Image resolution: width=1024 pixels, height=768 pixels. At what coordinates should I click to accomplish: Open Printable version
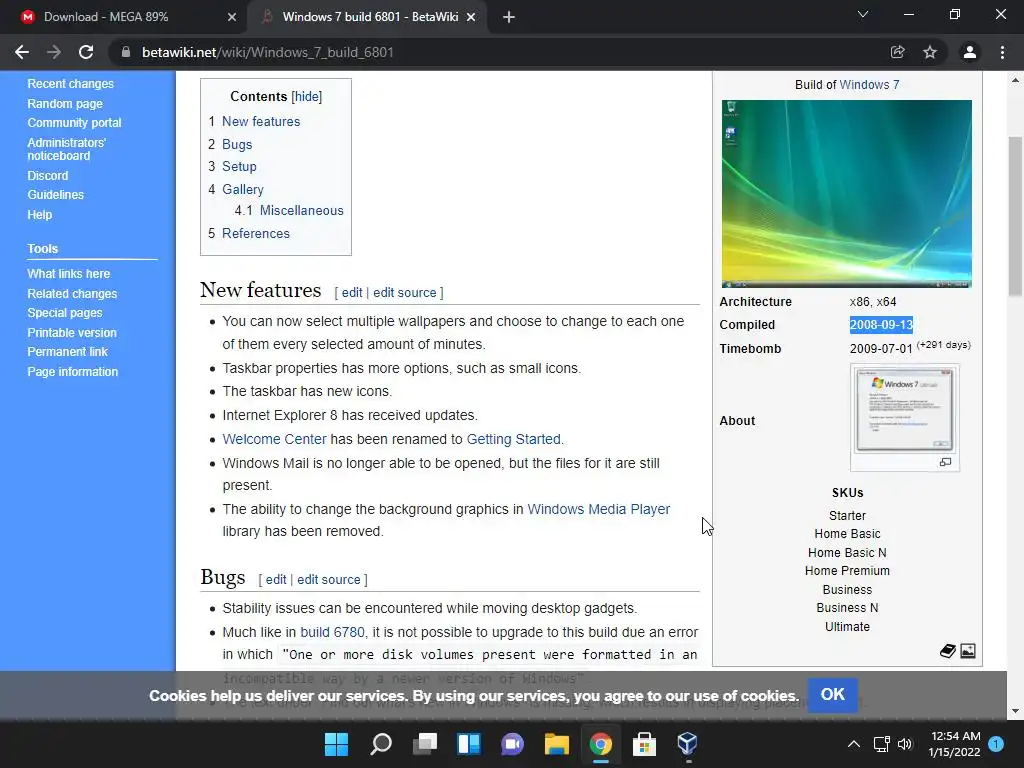coord(72,332)
